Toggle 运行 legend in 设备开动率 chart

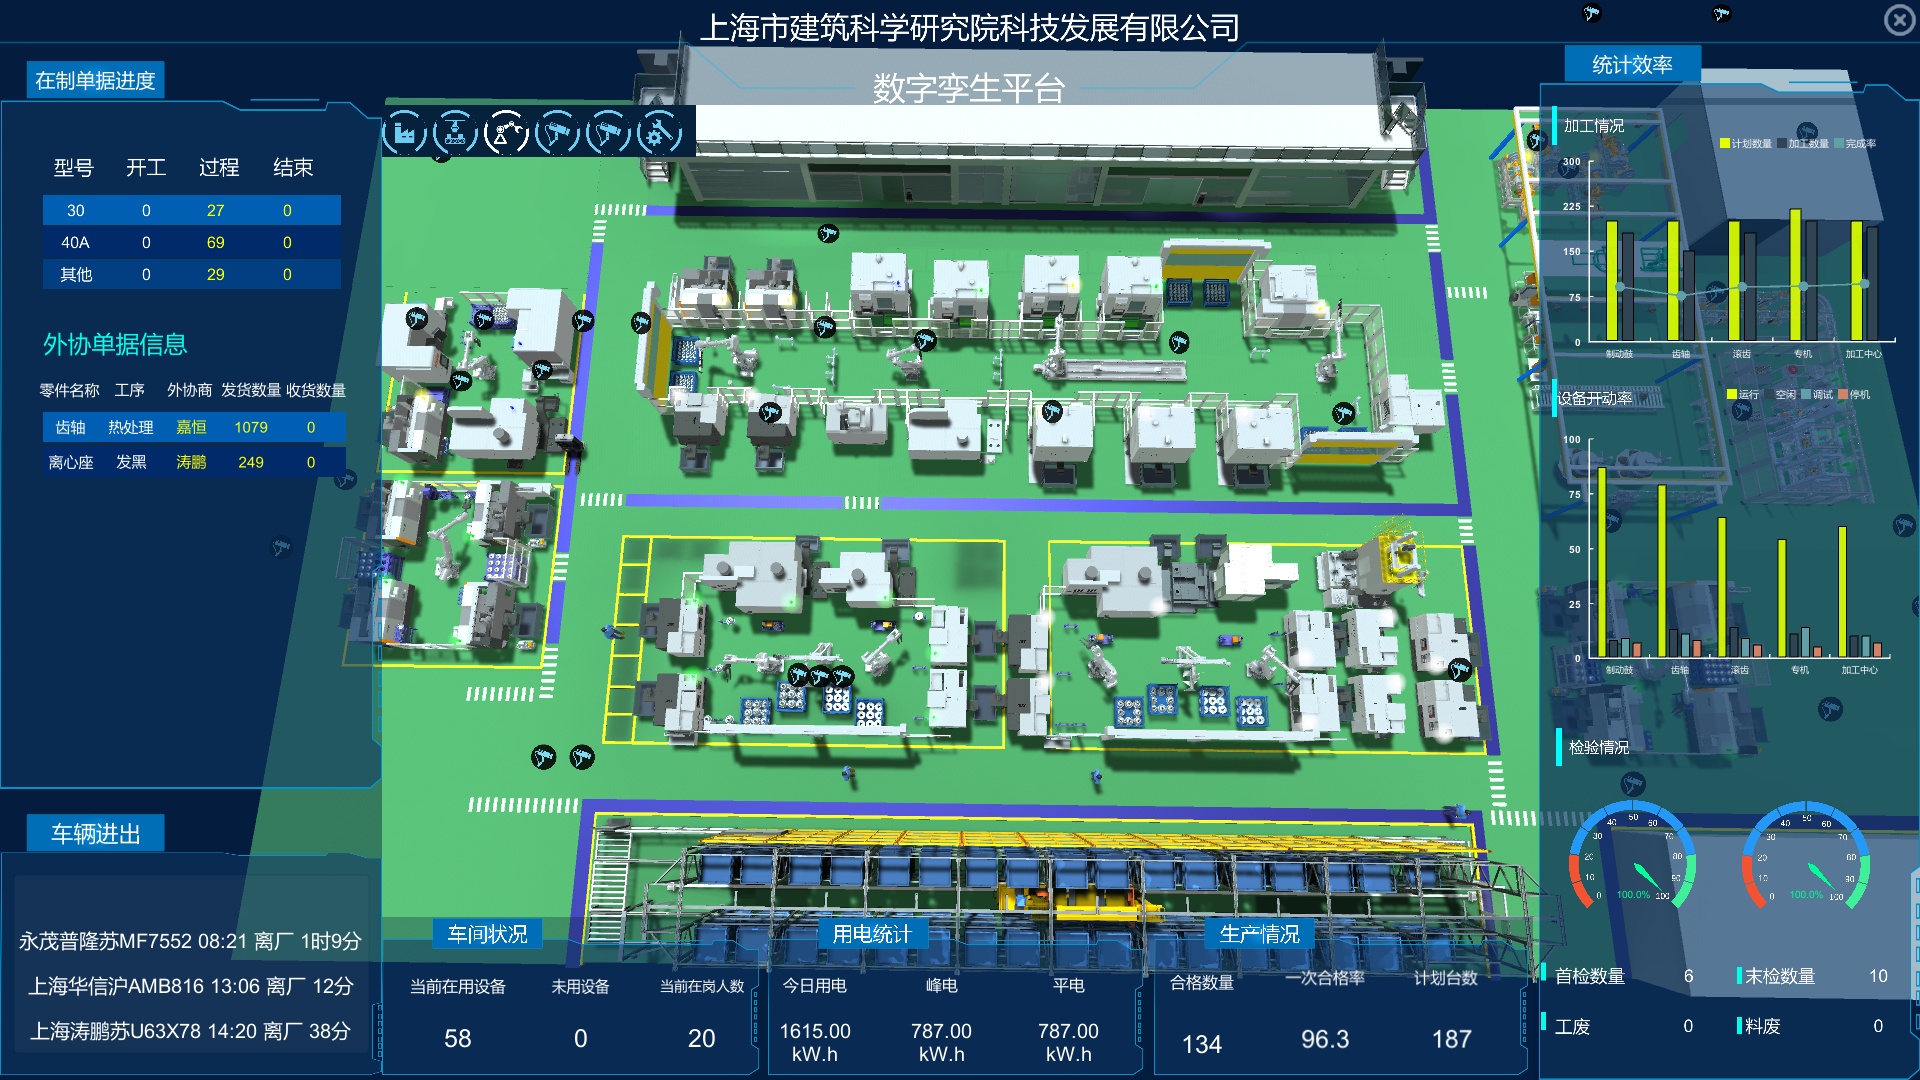(1743, 395)
